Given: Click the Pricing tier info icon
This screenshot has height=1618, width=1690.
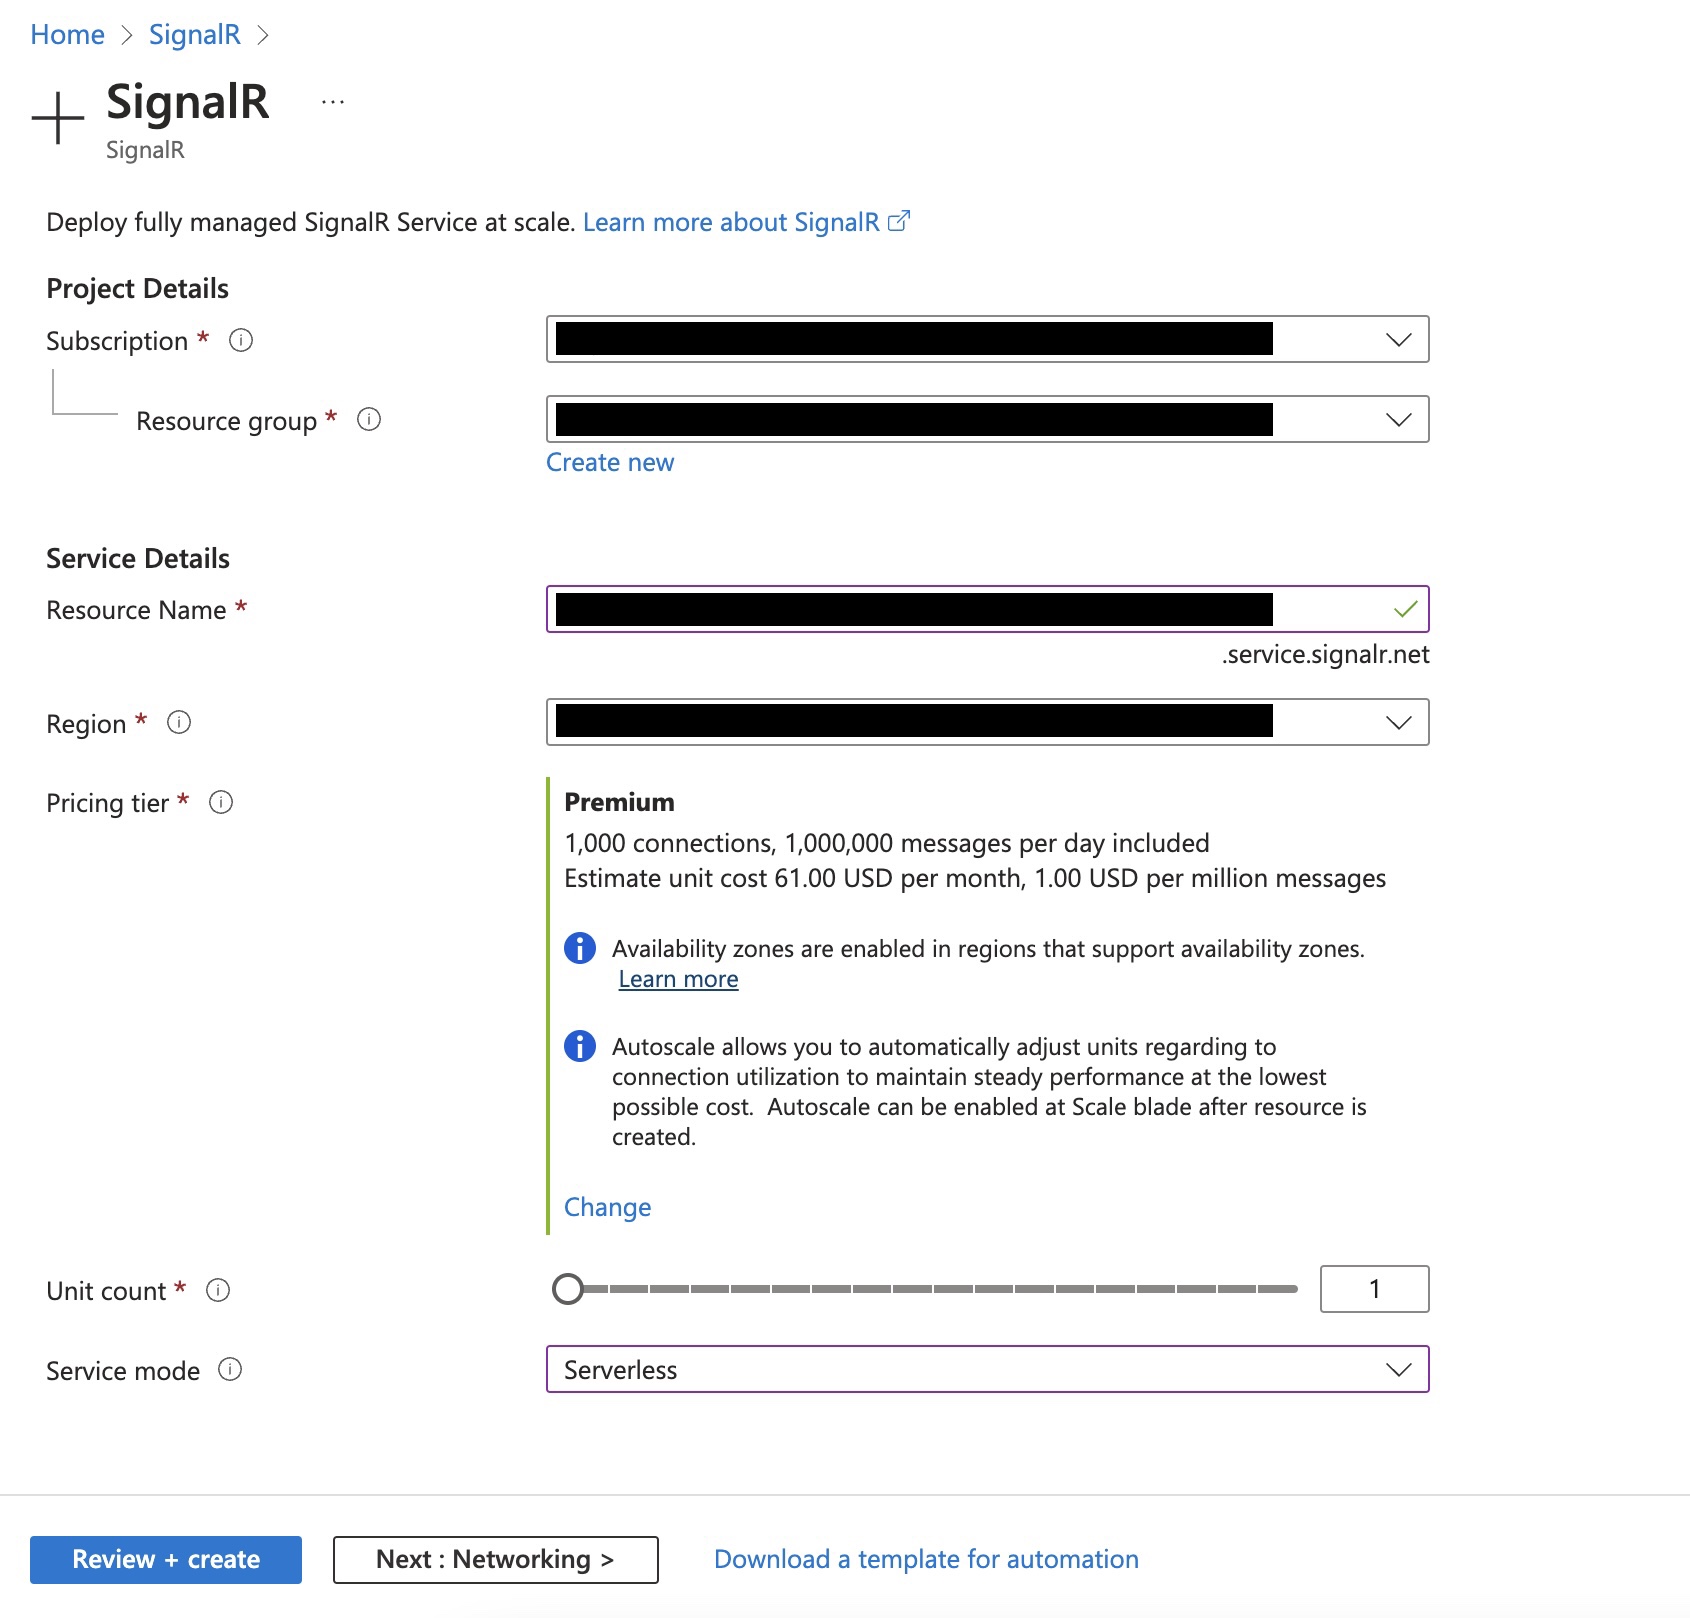Looking at the screenshot, I should tap(221, 802).
